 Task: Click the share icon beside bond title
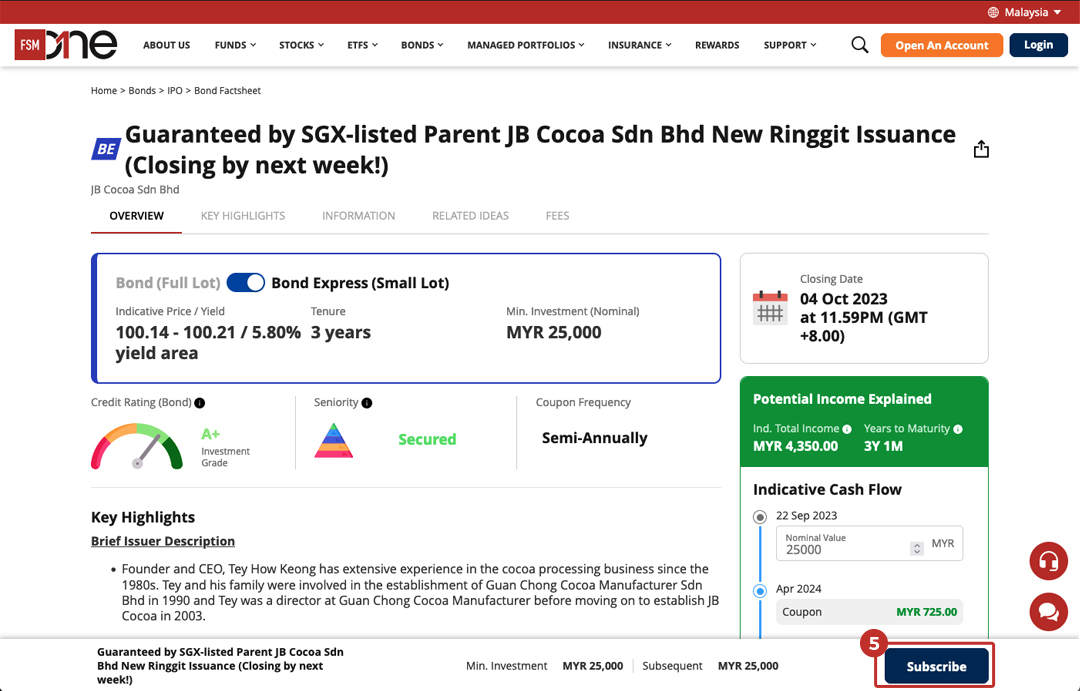pyautogui.click(x=981, y=149)
